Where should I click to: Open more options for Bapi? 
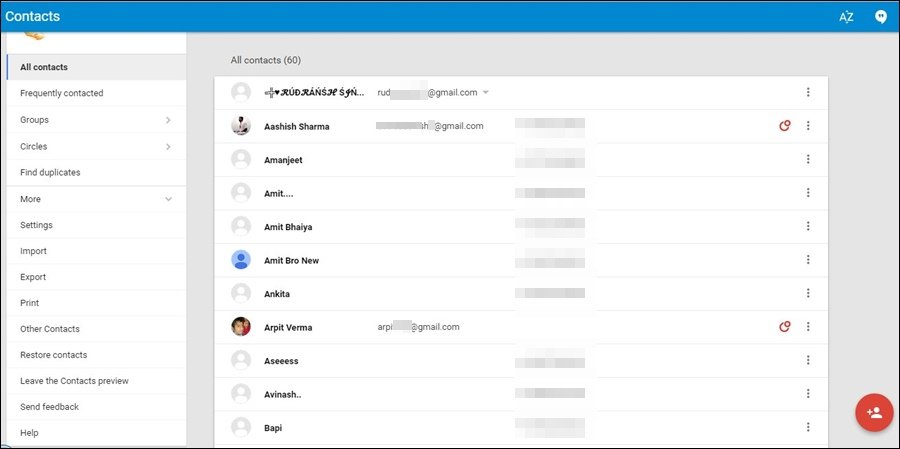coord(808,427)
